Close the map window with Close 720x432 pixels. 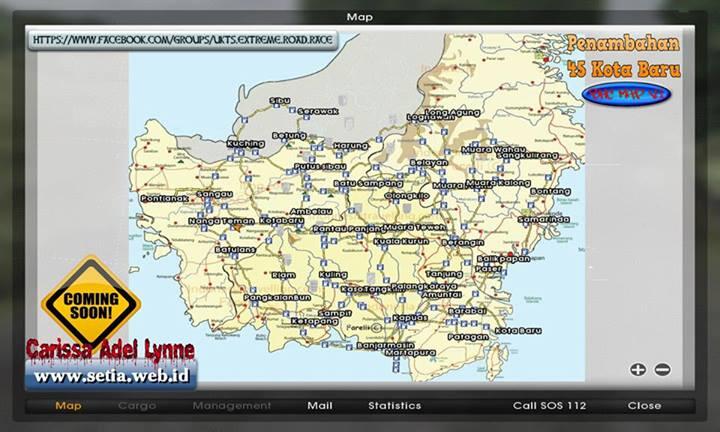click(644, 406)
